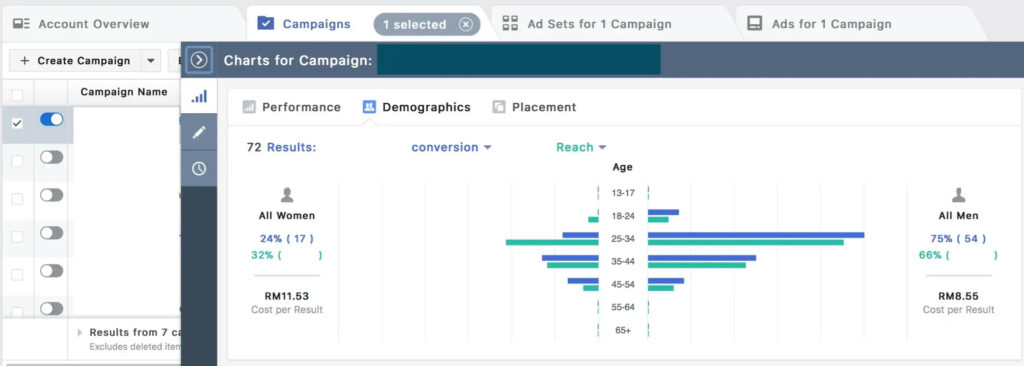Open the pencil edit icon in sidebar

(199, 132)
